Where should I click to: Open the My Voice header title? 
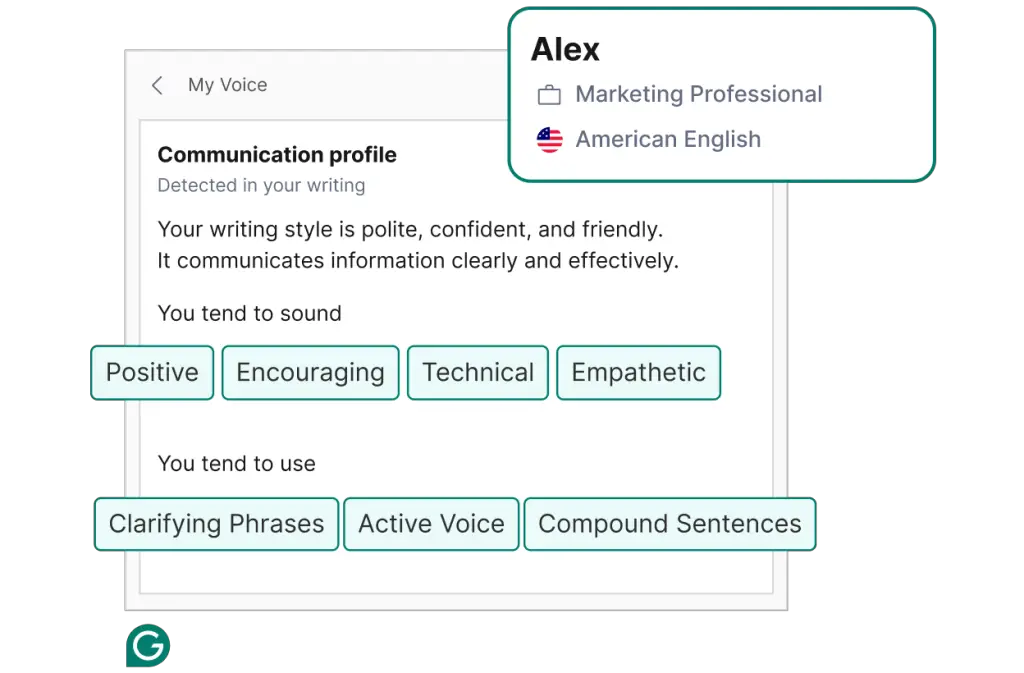(x=227, y=86)
